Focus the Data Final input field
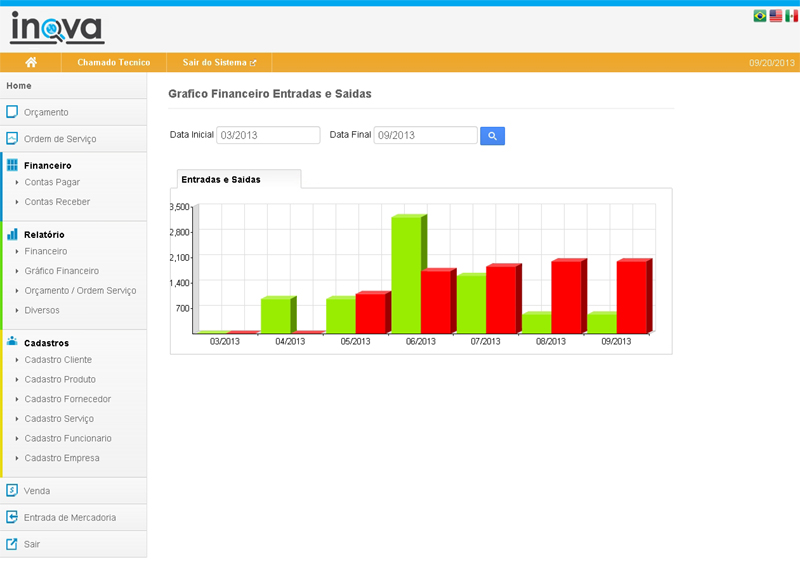Viewport: 800px width, 567px height. point(425,135)
